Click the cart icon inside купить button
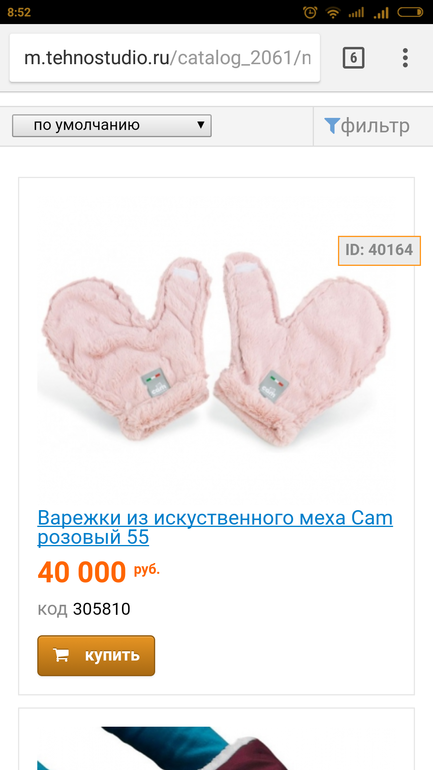Image resolution: width=433 pixels, height=770 pixels. tap(61, 656)
